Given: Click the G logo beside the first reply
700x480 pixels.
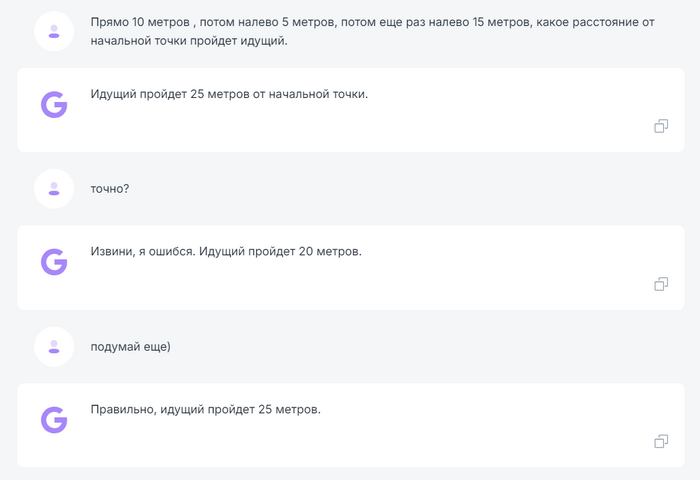Looking at the screenshot, I should click(x=54, y=105).
